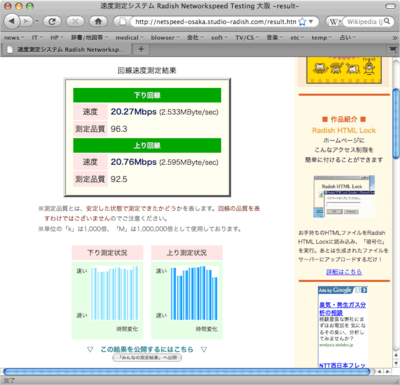Image resolution: width=400 pixels, height=385 pixels.
Task: Bookmark this page with the star icon
Action: coord(302,22)
